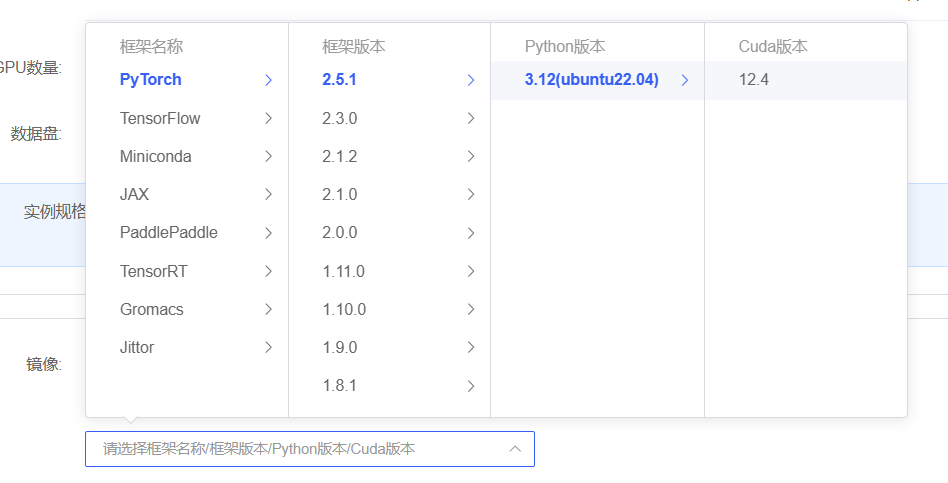
Task: Click the 数据盘 field label
Action: [36, 134]
